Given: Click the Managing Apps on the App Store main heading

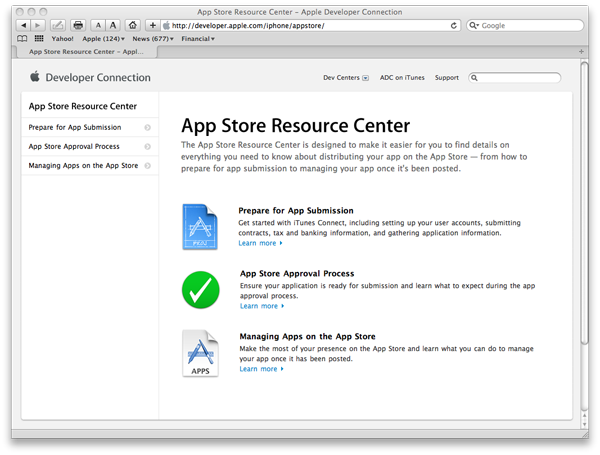Looking at the screenshot, I should 307,336.
